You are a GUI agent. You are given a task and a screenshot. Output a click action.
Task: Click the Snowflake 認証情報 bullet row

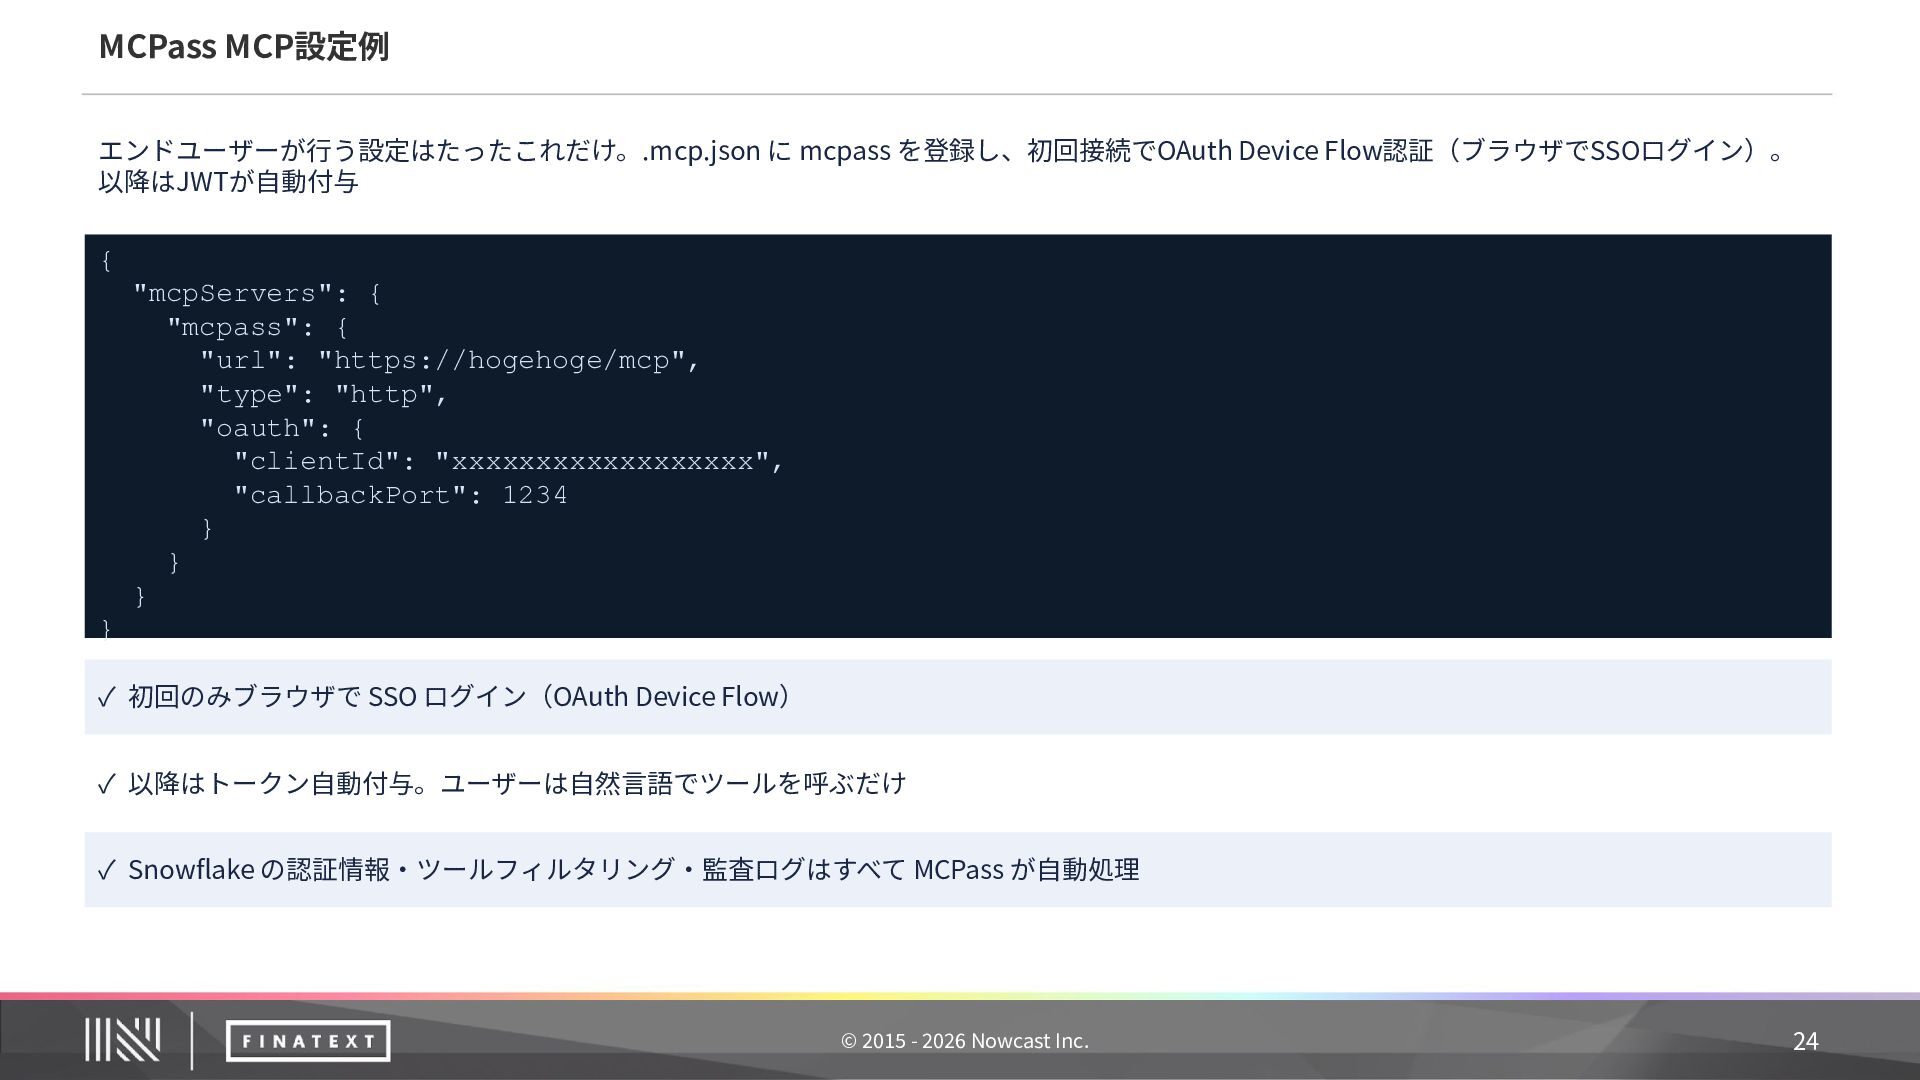coord(958,870)
